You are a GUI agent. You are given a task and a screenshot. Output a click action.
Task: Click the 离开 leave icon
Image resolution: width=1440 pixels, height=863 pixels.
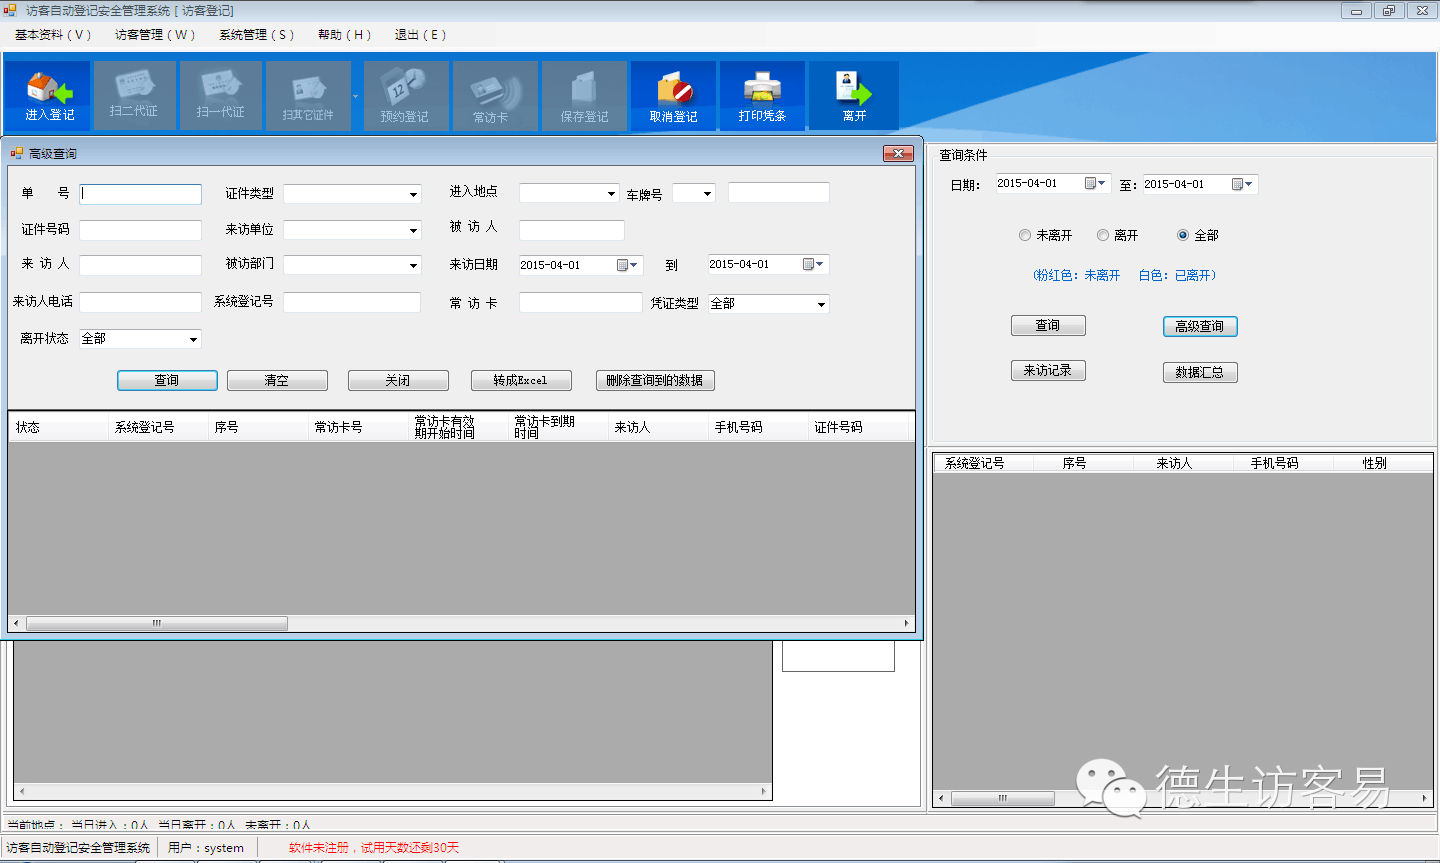click(854, 95)
